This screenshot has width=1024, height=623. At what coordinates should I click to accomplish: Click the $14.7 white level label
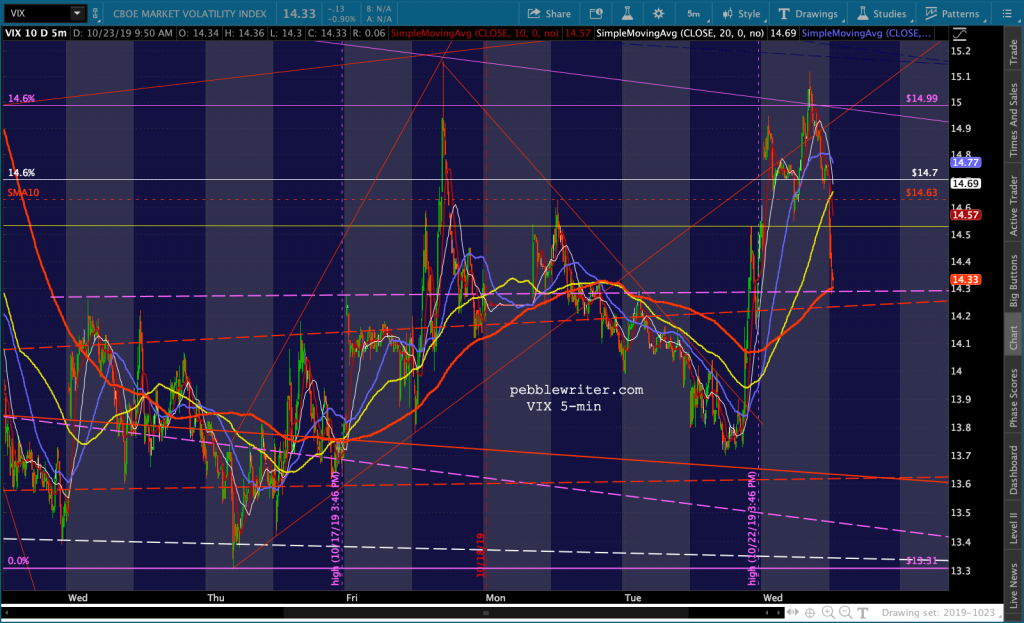click(x=925, y=172)
